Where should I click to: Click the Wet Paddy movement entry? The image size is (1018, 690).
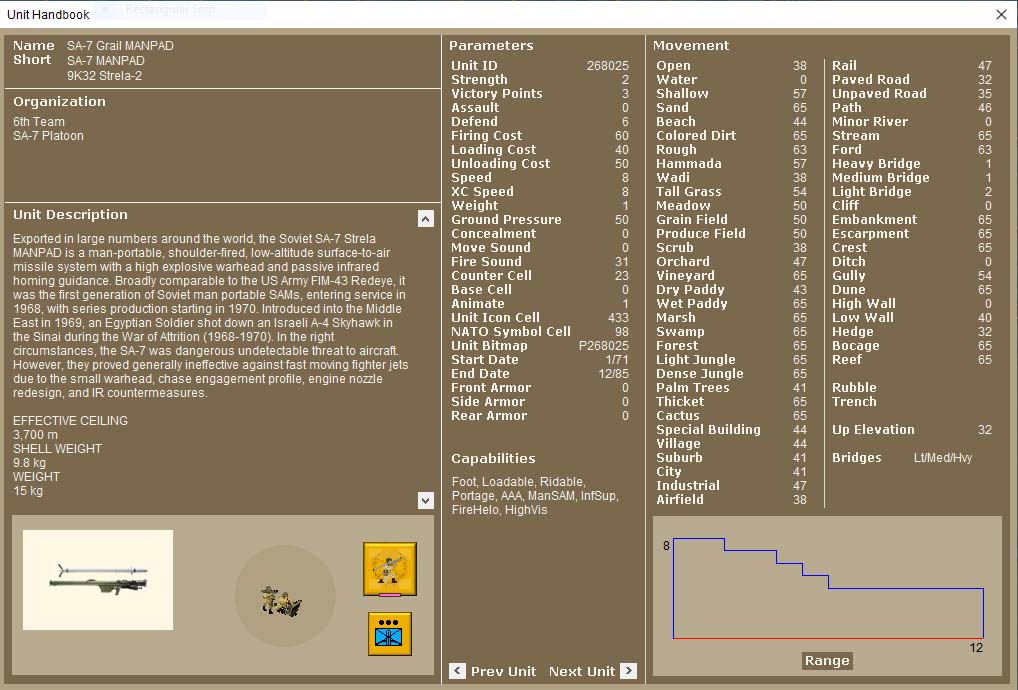click(x=731, y=304)
